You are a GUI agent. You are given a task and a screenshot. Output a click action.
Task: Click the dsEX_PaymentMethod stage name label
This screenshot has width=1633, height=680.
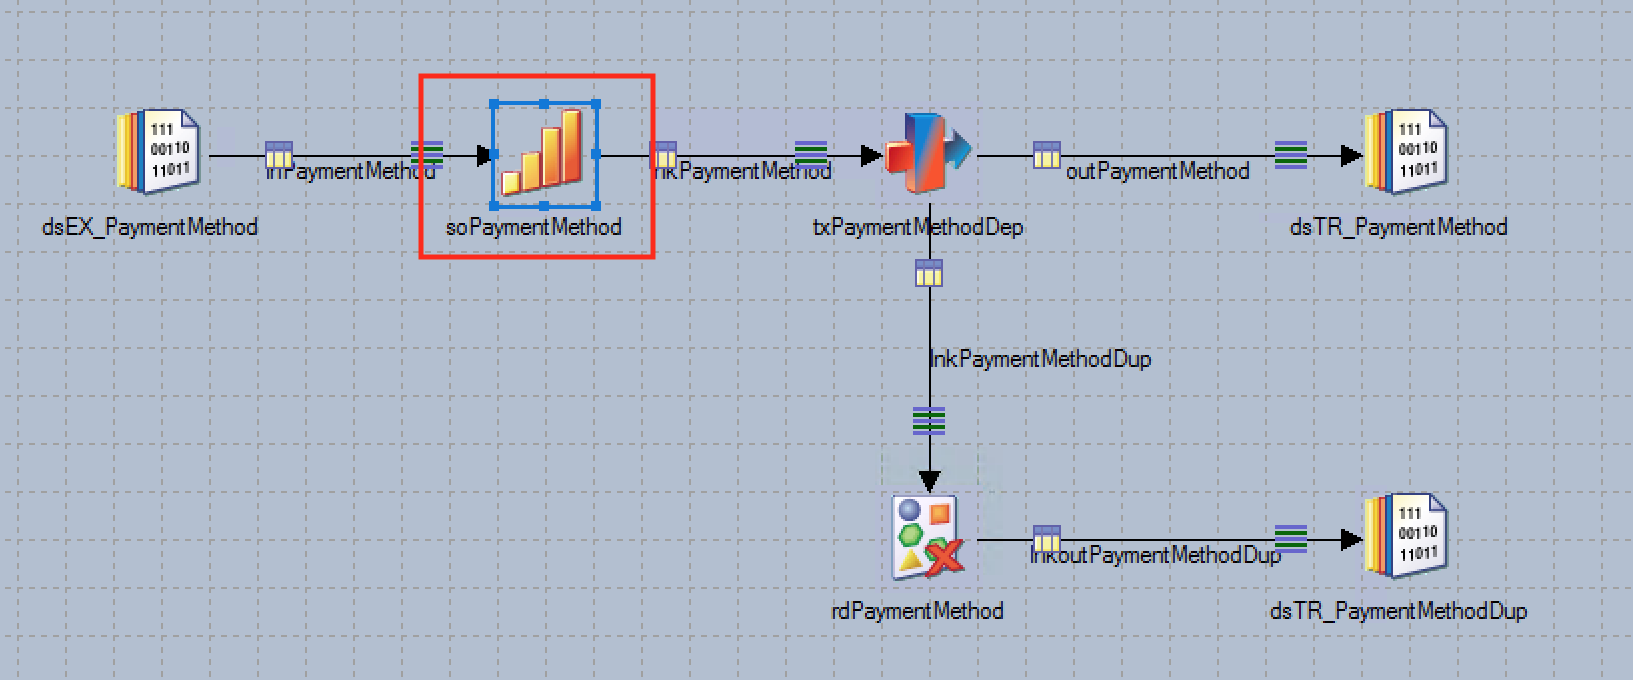click(x=150, y=228)
